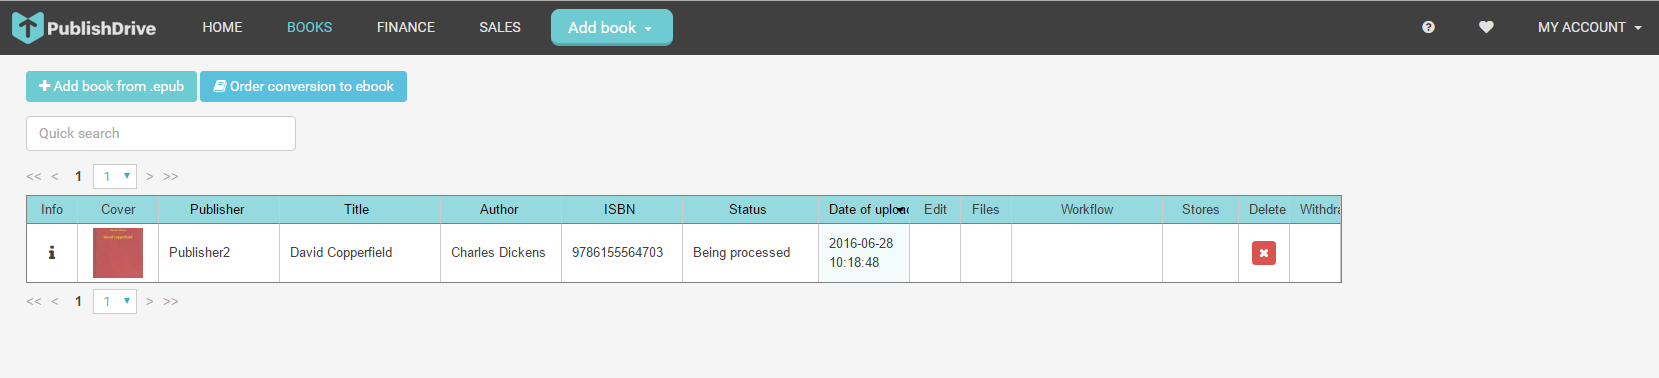The image size is (1659, 378).
Task: Show info for David Copperfield book
Action: pos(52,253)
